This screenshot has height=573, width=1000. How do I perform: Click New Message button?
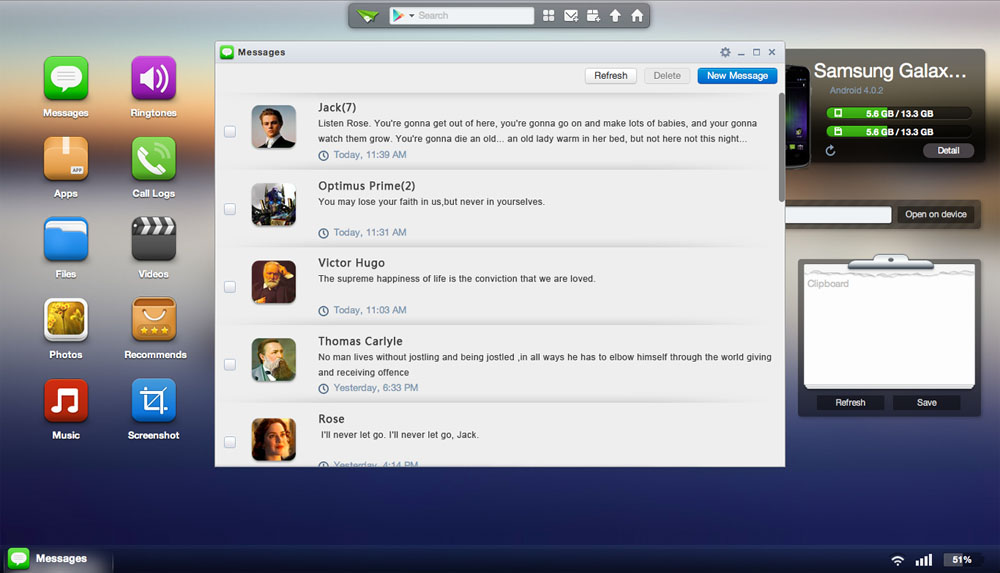(737, 76)
